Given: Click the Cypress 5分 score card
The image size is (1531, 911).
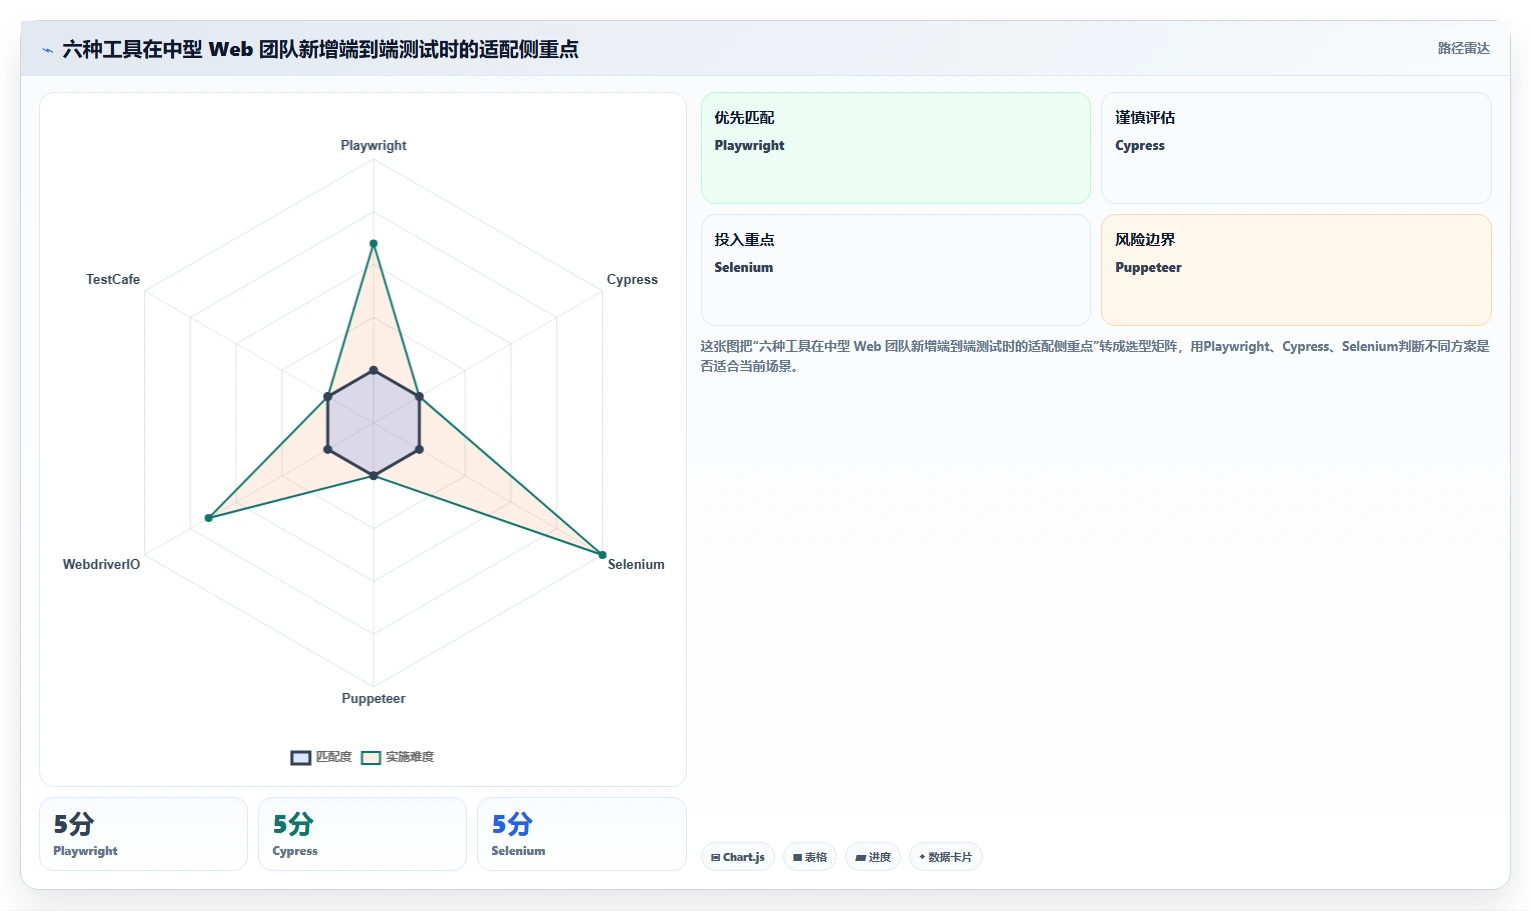Looking at the screenshot, I should (362, 834).
